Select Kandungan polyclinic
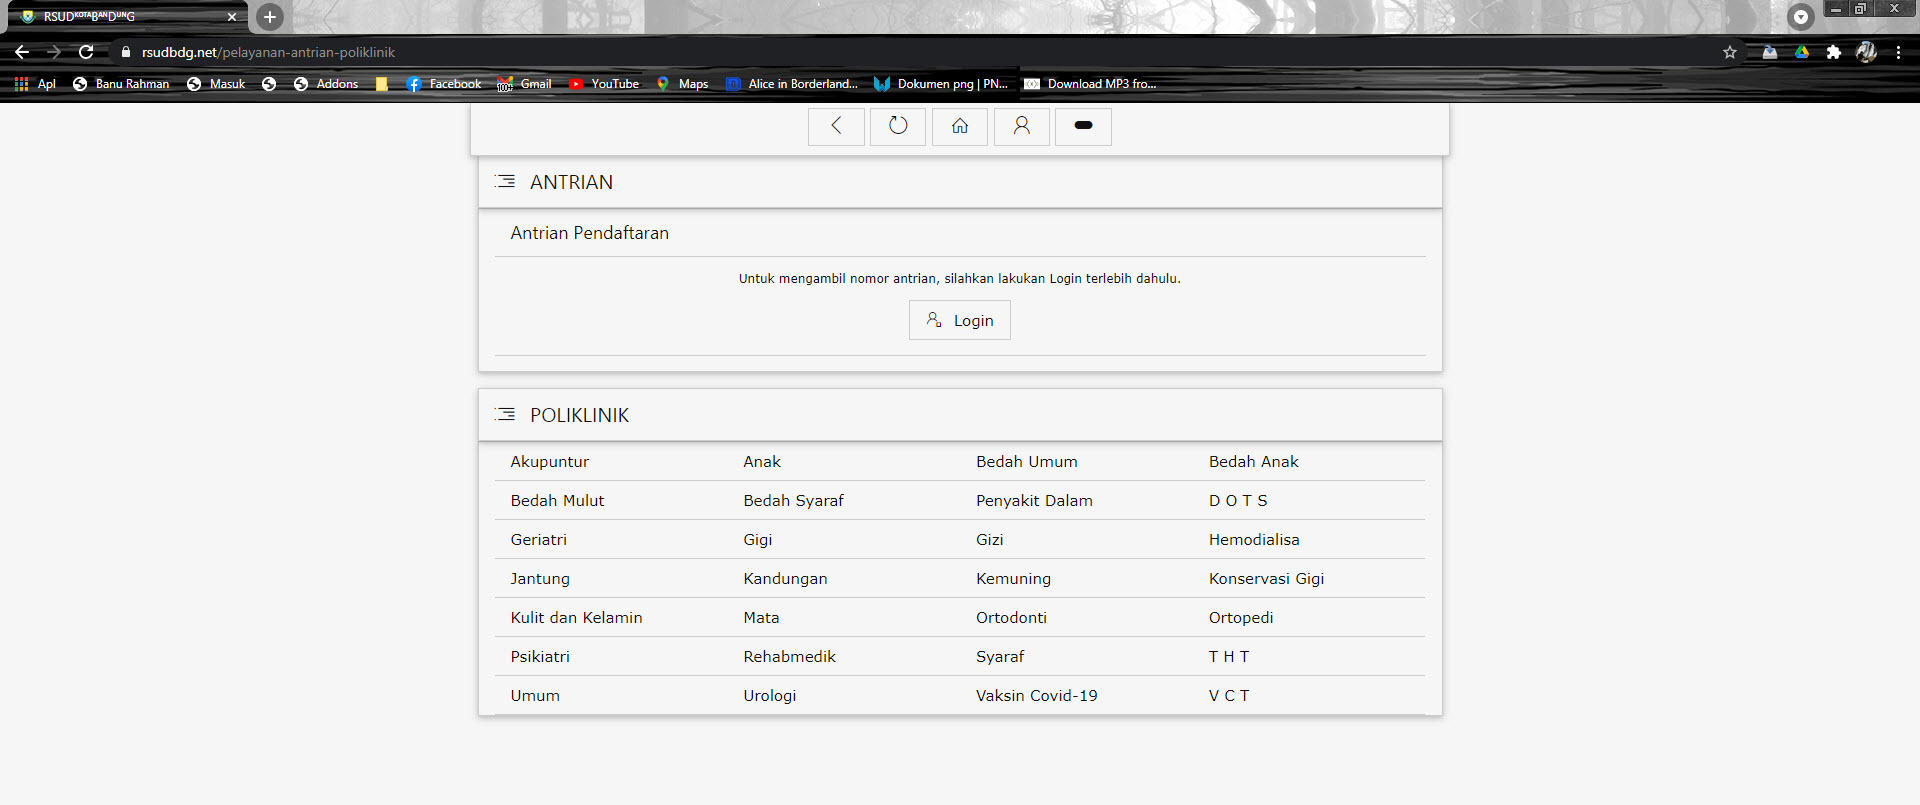This screenshot has height=805, width=1920. pos(785,579)
